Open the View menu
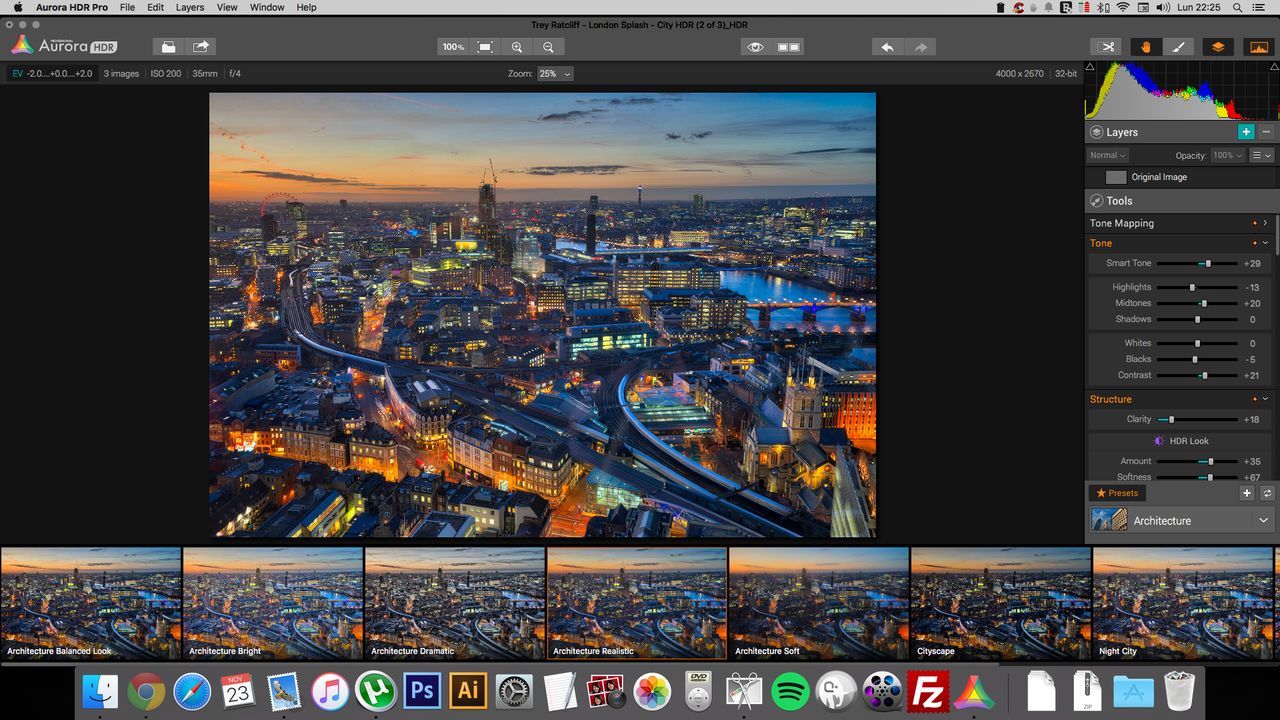Image resolution: width=1280 pixels, height=720 pixels. (x=227, y=7)
